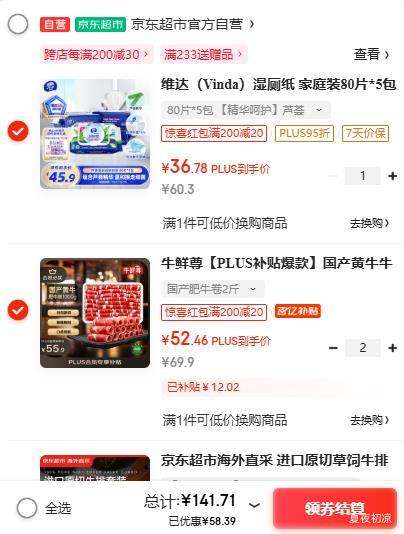Screen dimensions: 404x534
Task: Click the 百亿补贴 orange badge
Action: point(298,311)
